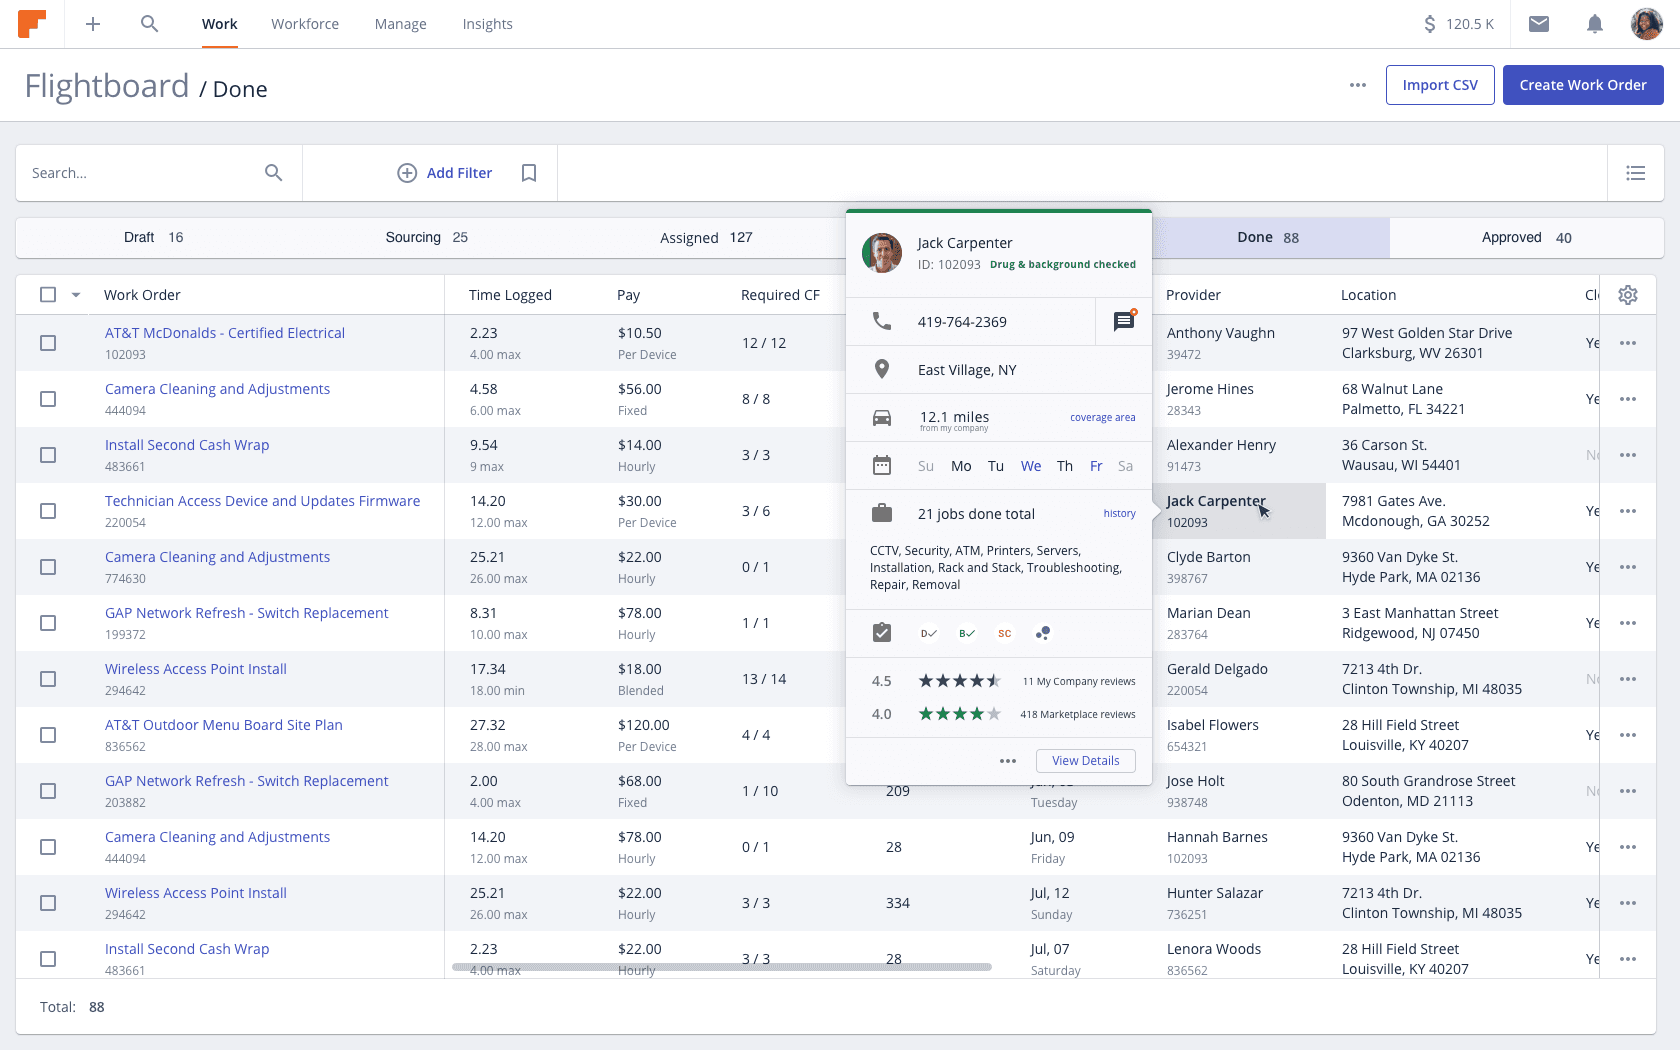1680x1050 pixels.
Task: Open the Add Filter dropdown
Action: (x=445, y=173)
